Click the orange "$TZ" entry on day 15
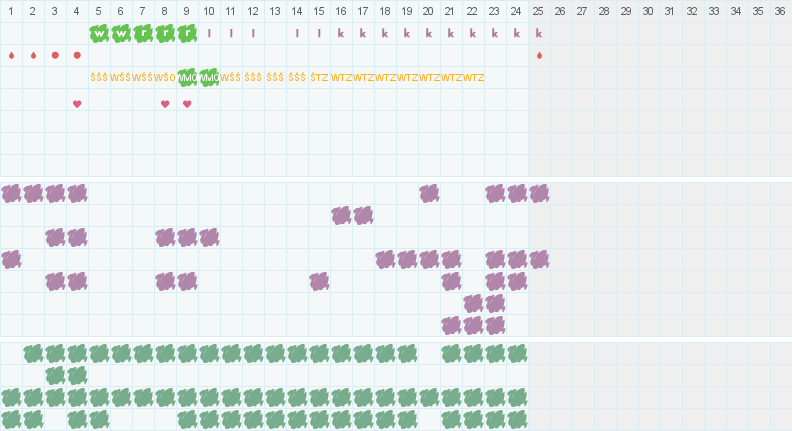 coord(319,77)
